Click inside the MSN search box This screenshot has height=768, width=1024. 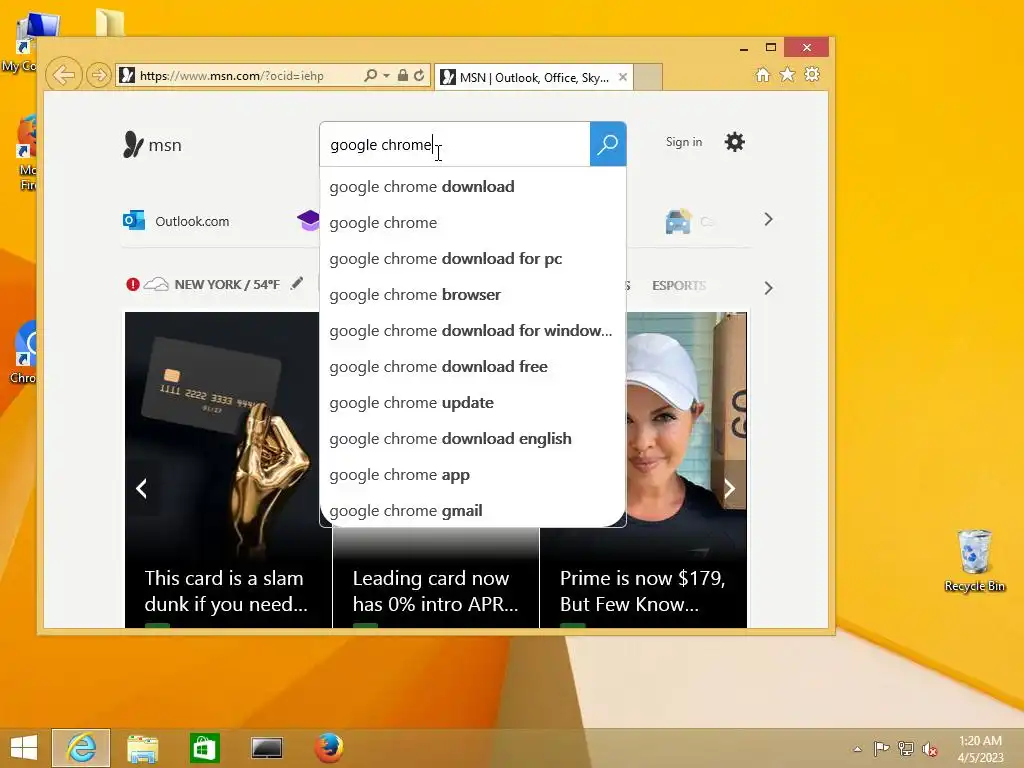click(455, 144)
